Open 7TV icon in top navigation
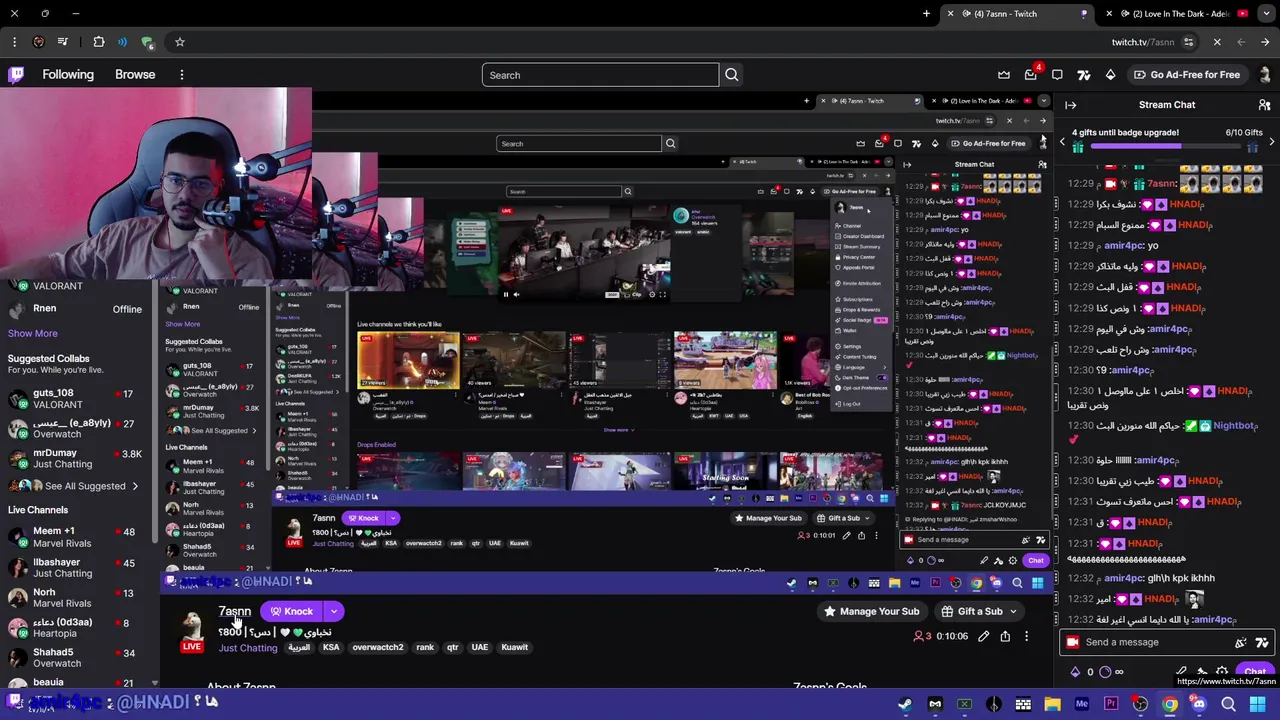The height and width of the screenshot is (720, 1280). pos(1084,75)
